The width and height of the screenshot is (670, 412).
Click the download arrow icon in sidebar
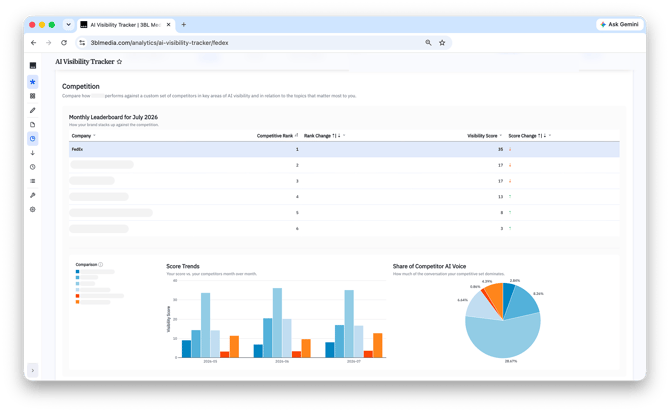coord(32,153)
